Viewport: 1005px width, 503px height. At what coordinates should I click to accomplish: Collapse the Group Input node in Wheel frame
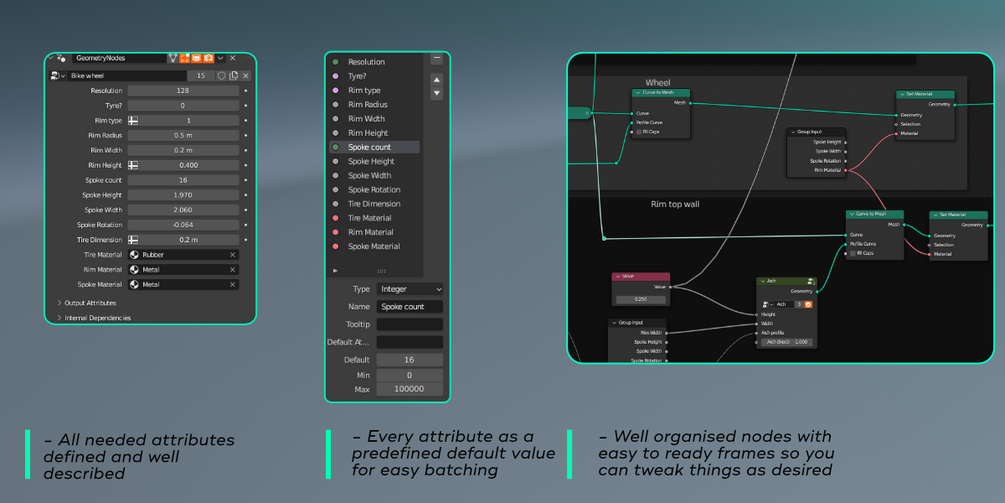click(793, 132)
